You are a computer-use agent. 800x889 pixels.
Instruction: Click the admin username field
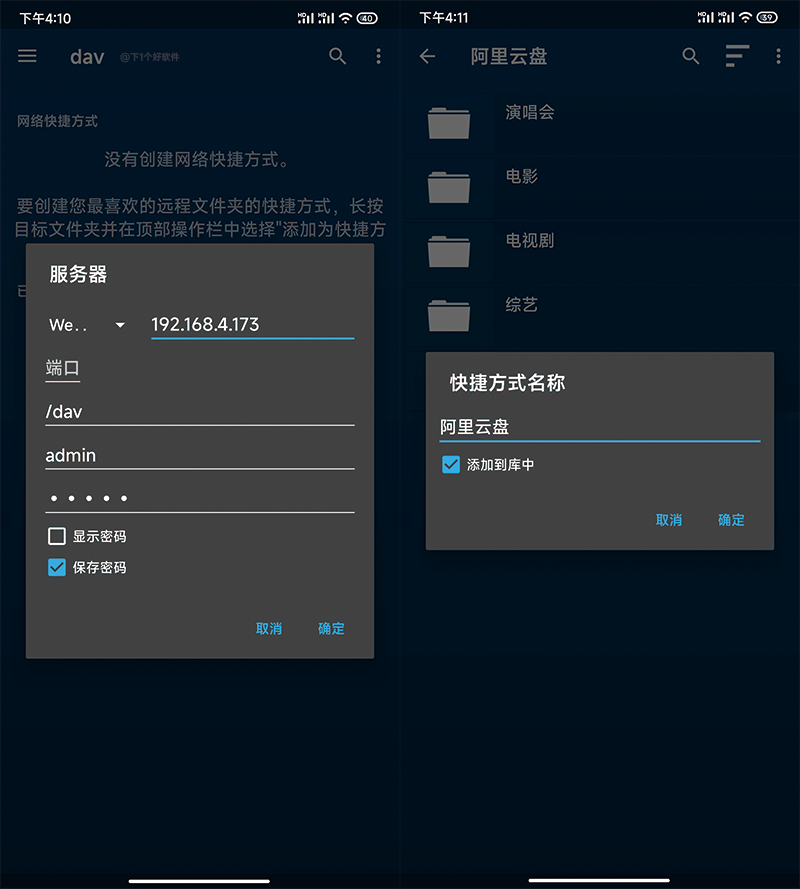pos(200,455)
